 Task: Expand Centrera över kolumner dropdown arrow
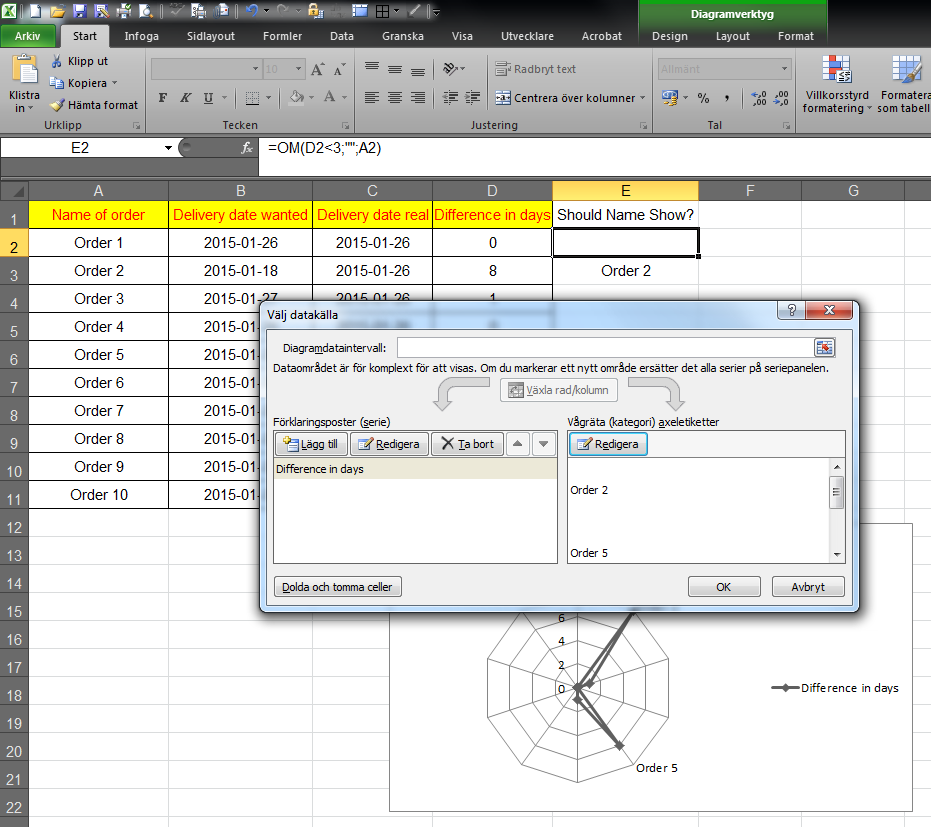[642, 98]
